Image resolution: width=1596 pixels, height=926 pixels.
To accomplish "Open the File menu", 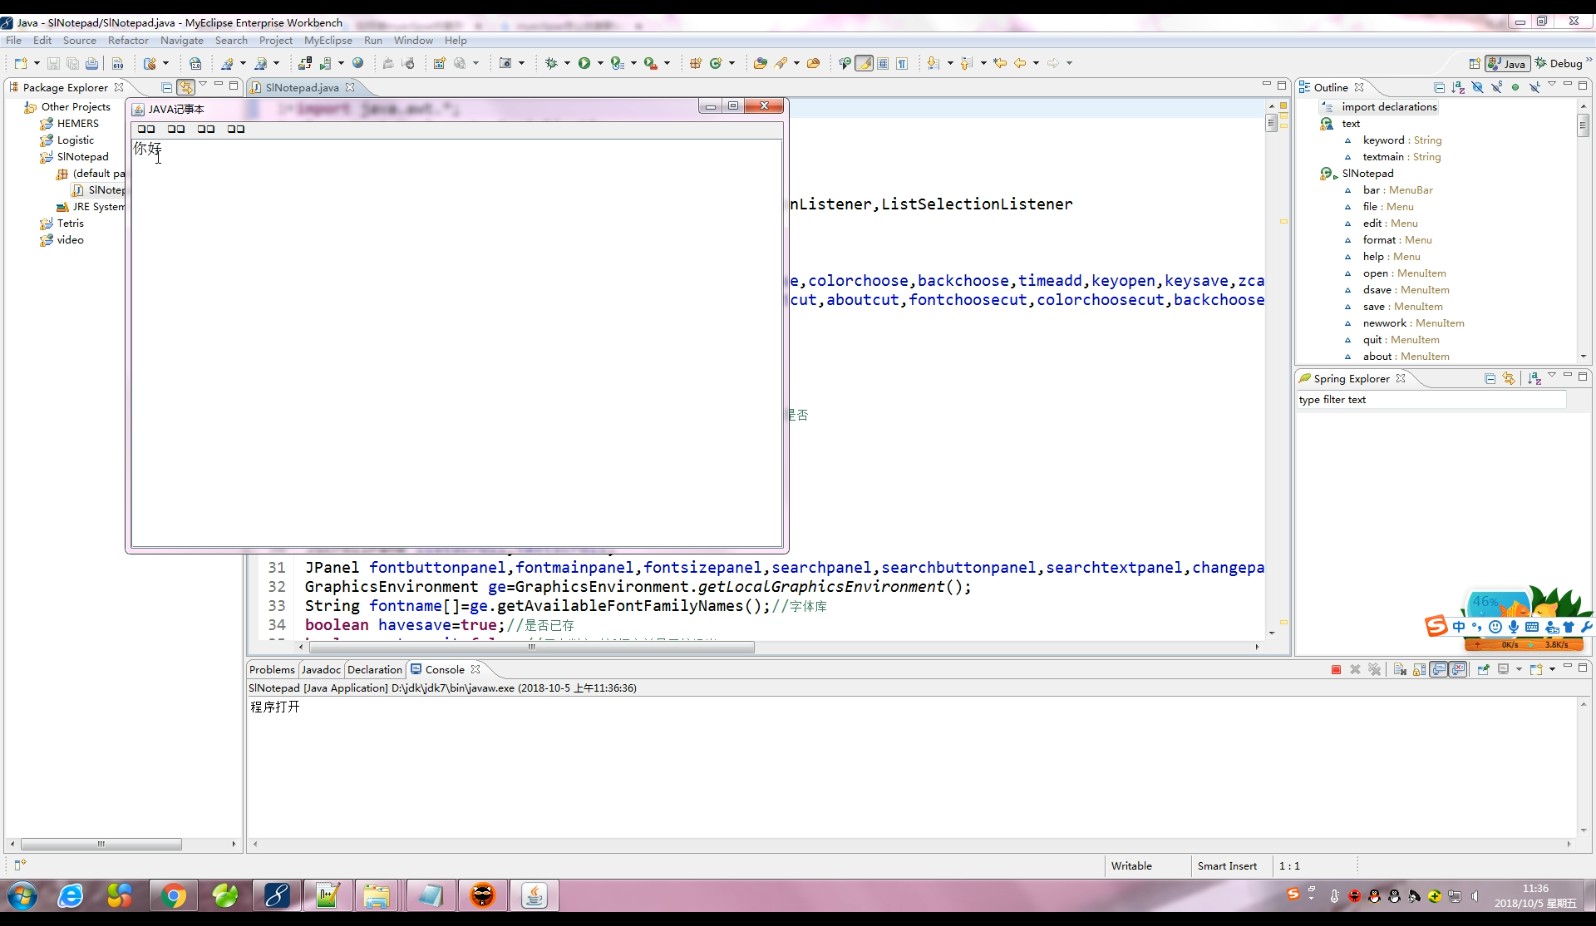I will 13,40.
